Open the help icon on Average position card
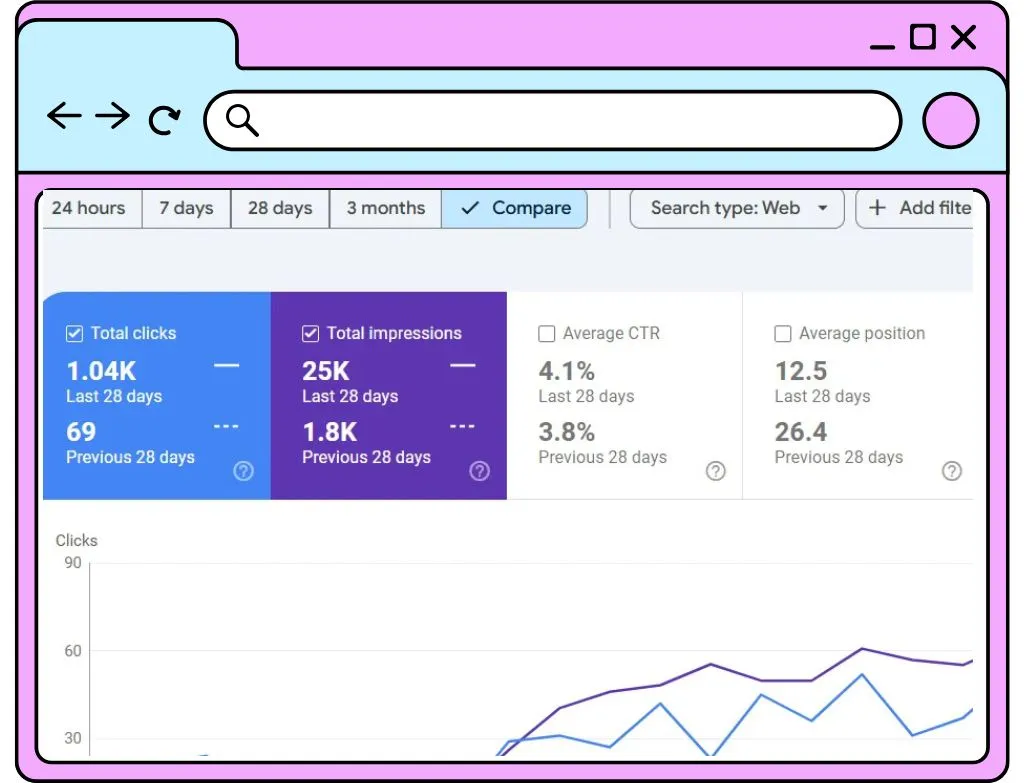The height and width of the screenshot is (783, 1024). point(952,471)
